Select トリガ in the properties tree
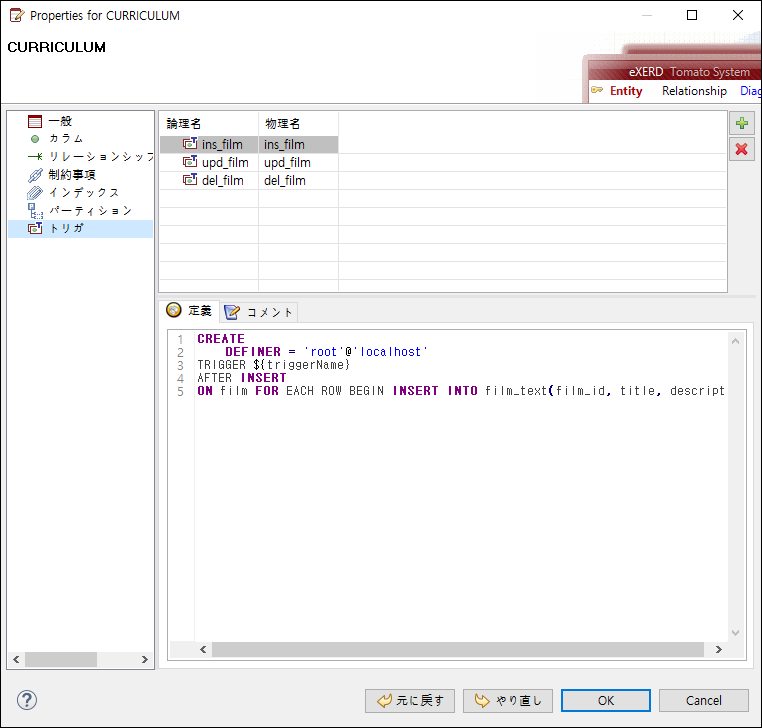762x728 pixels. [67, 228]
